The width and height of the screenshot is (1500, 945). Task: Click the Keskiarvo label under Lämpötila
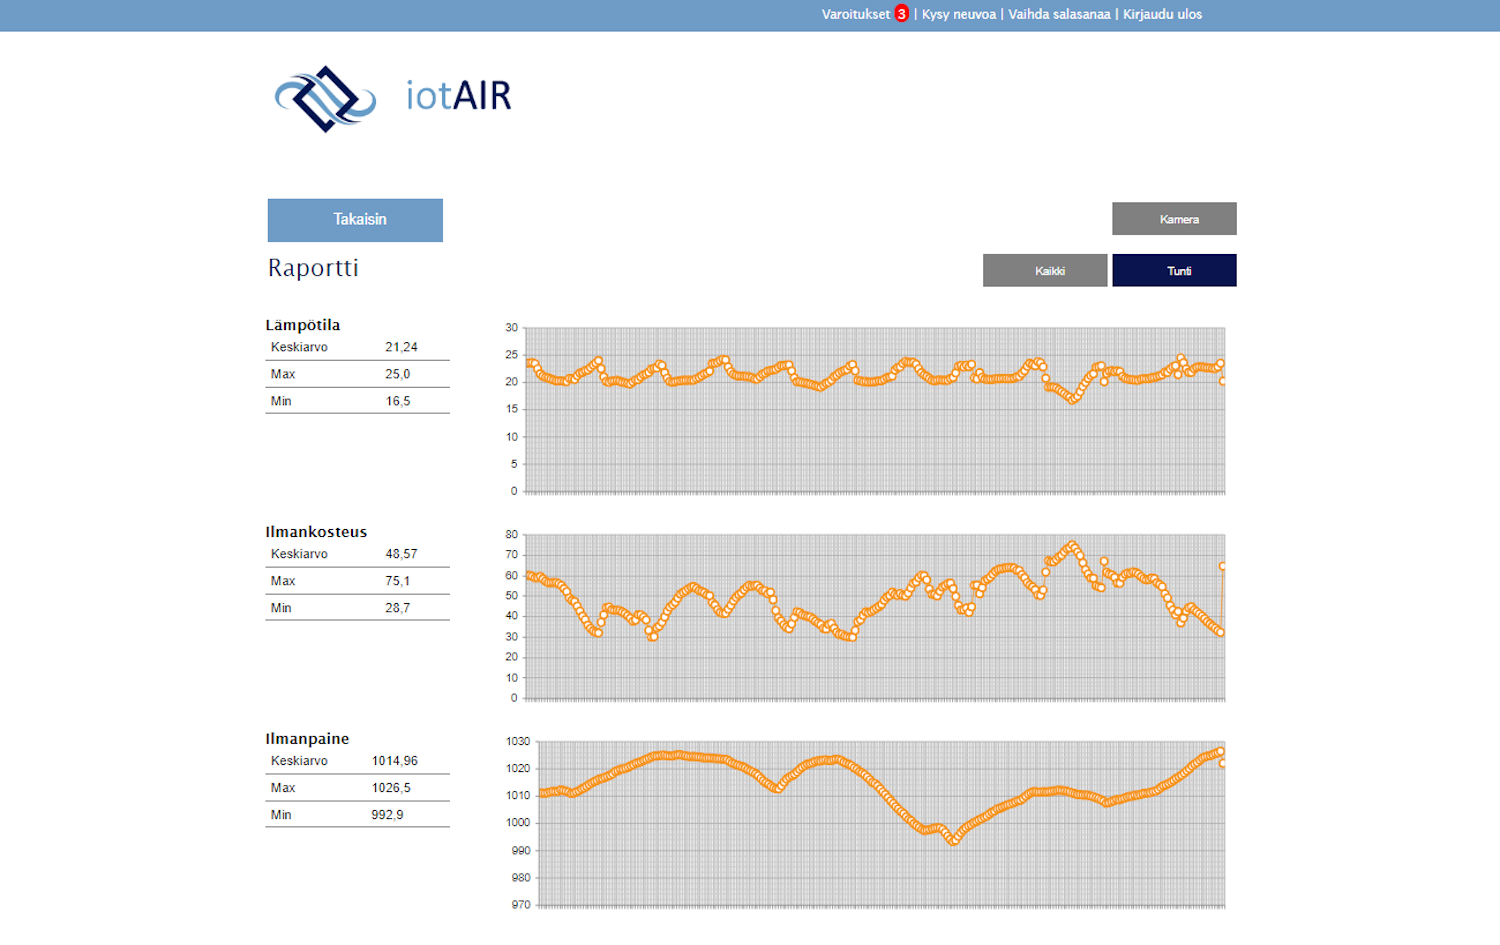tap(299, 347)
